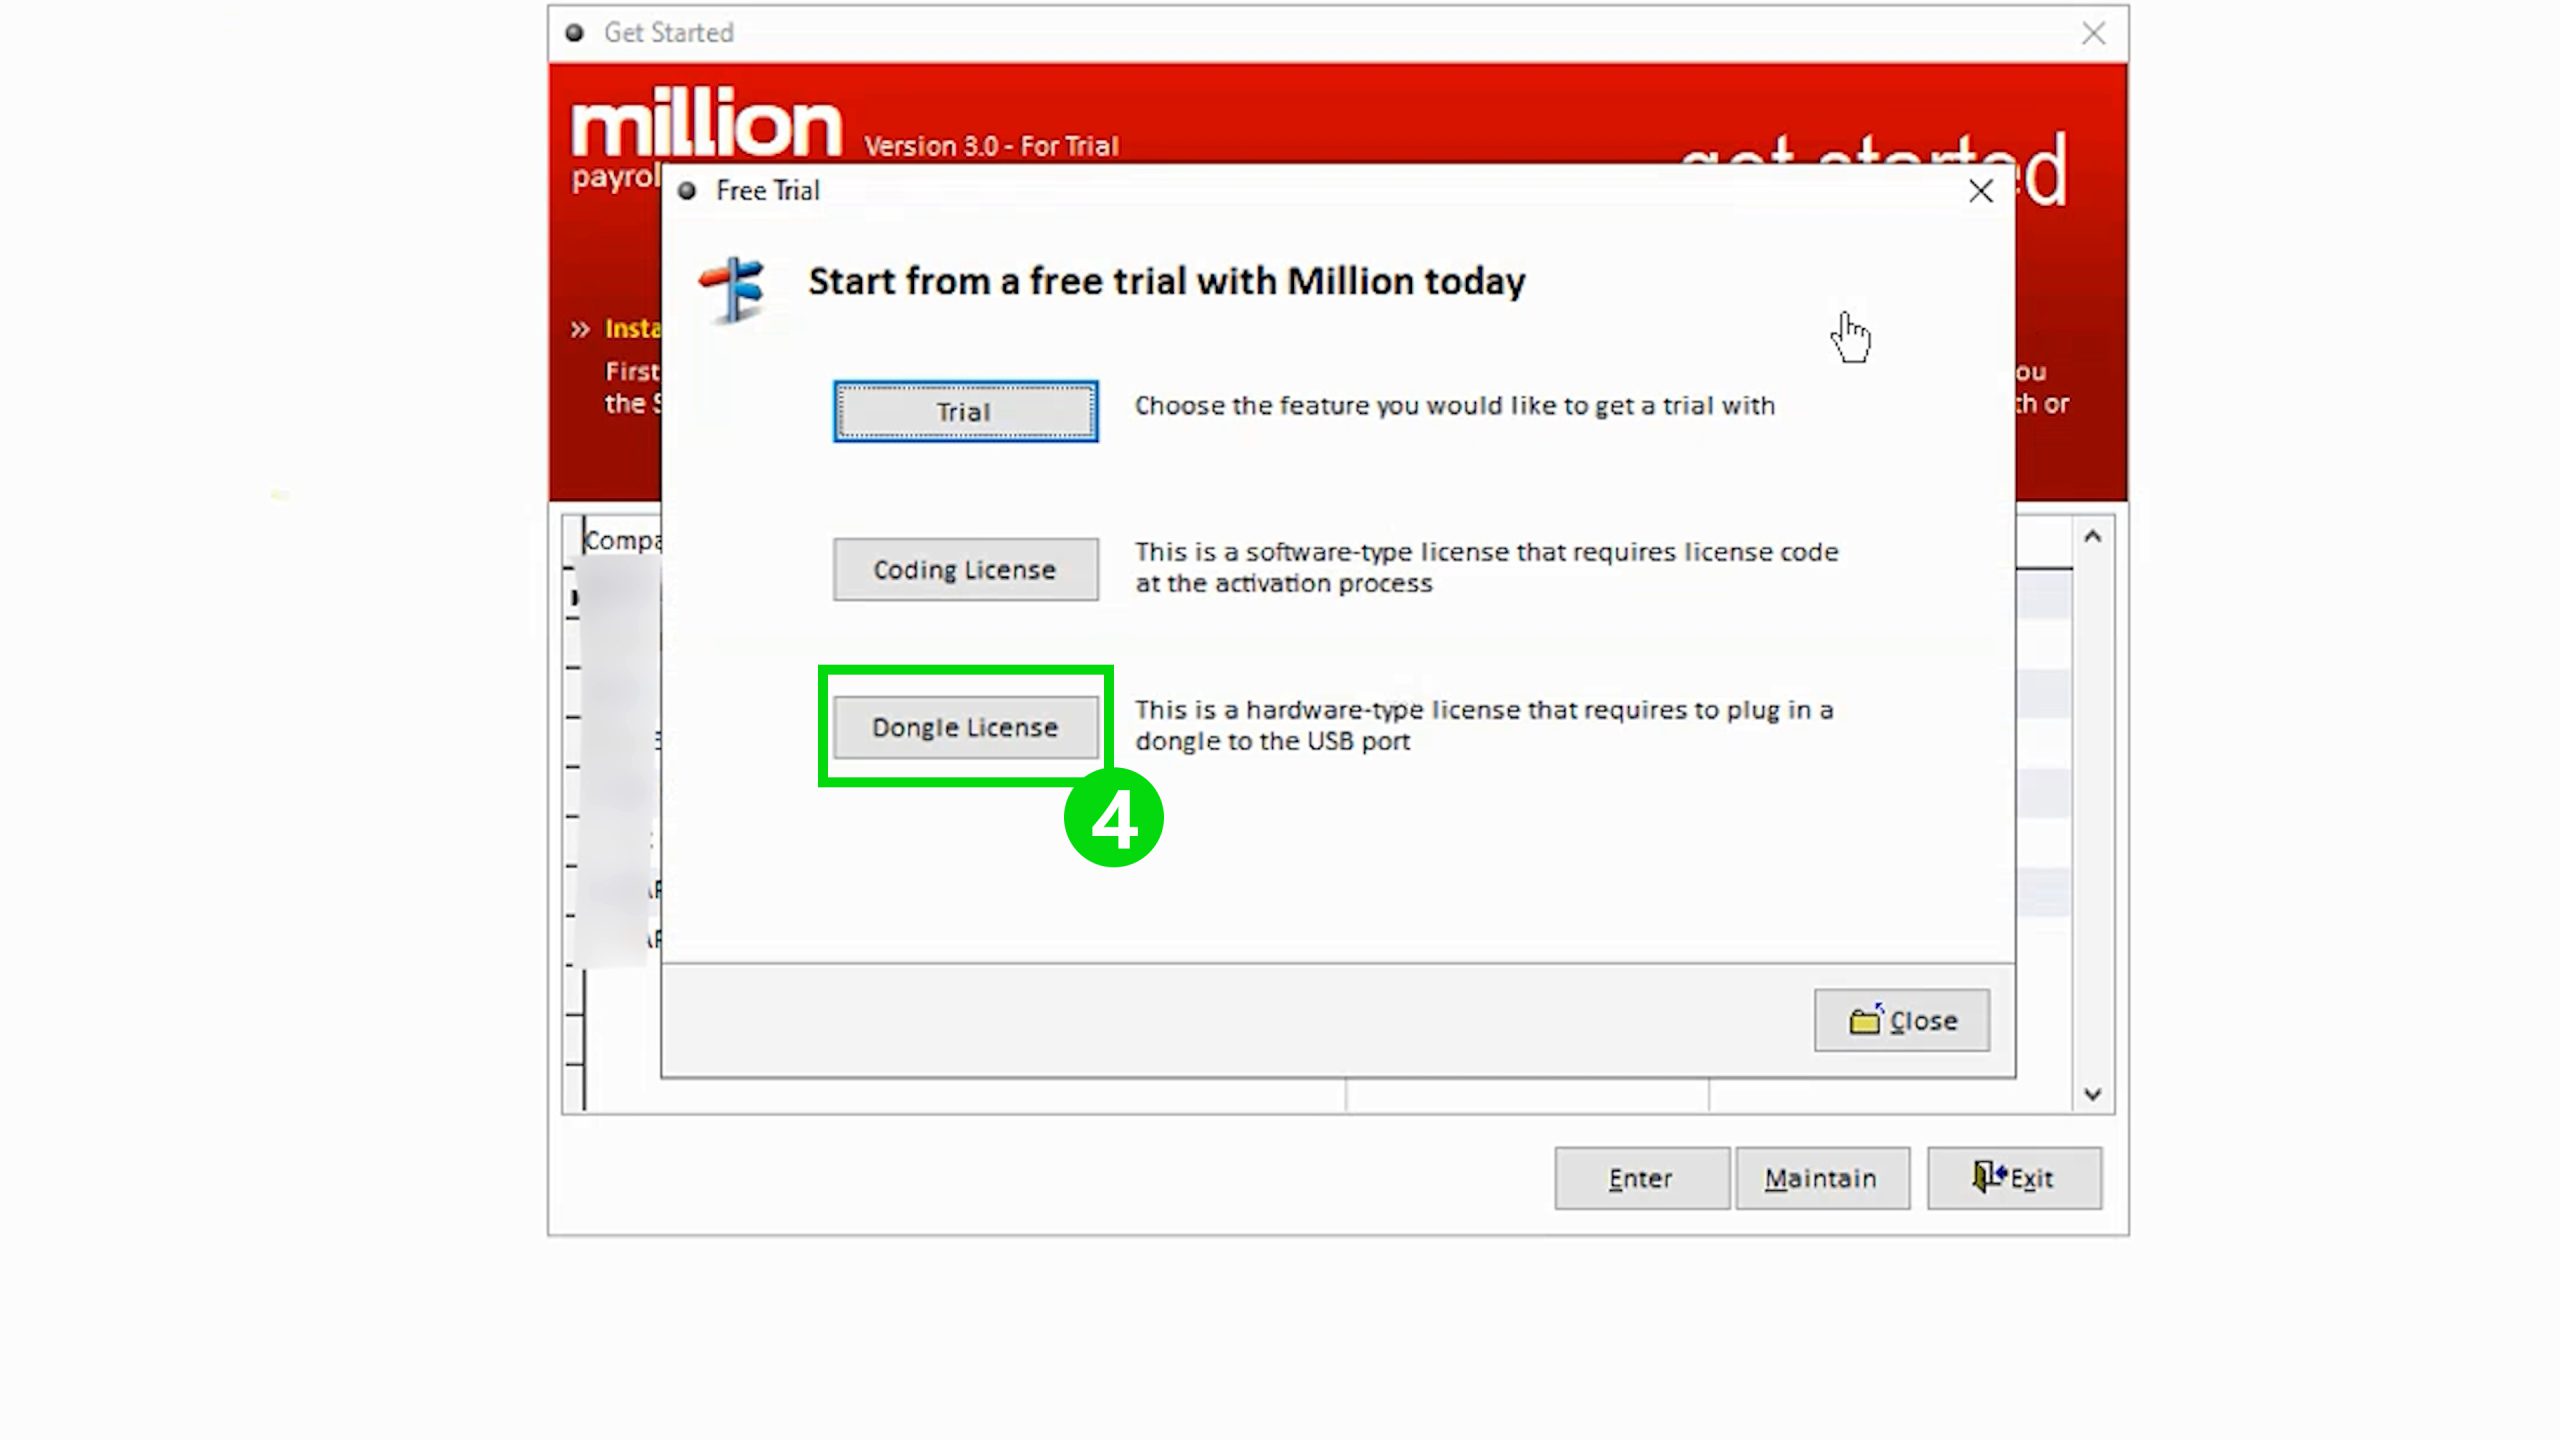Screen dimensions: 2560x1440
Task: Click the Exit button with door icon
Action: pos(2014,1178)
